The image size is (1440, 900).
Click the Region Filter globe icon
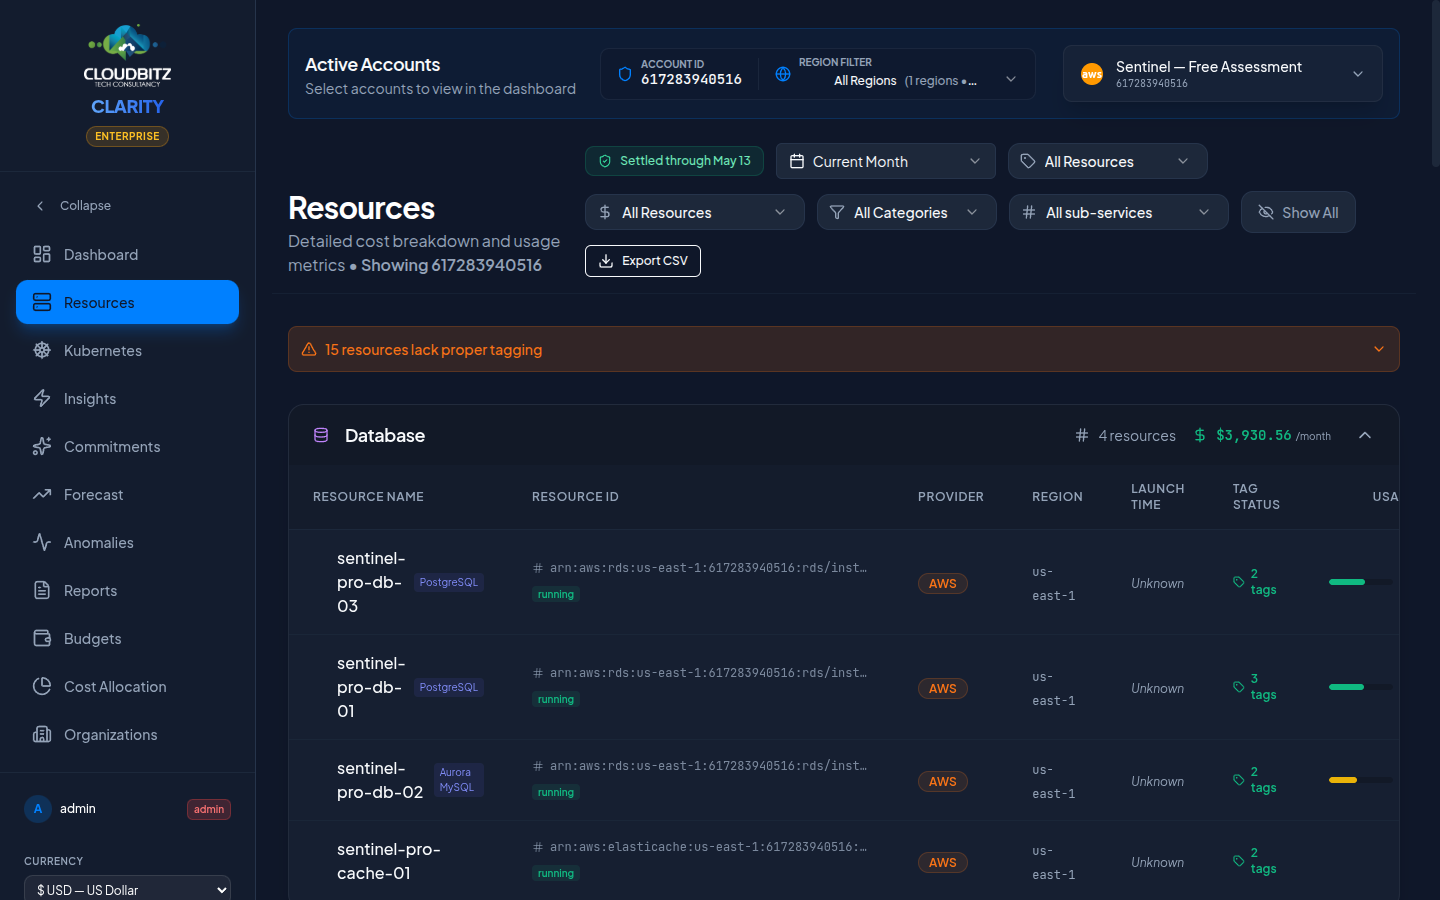783,74
